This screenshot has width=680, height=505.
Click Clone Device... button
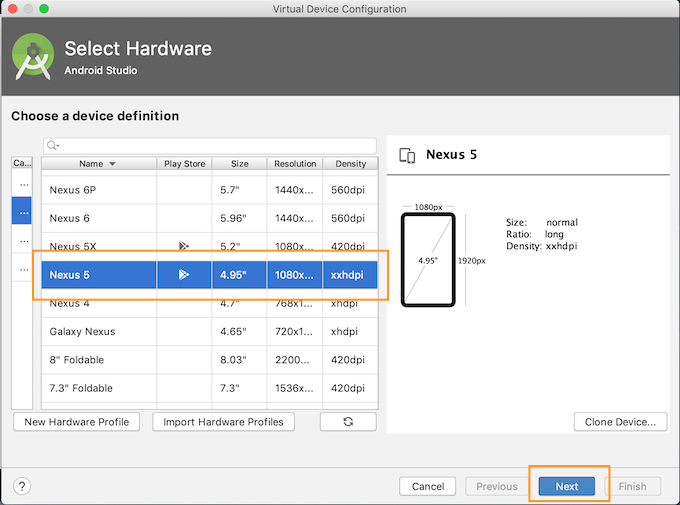pos(620,422)
